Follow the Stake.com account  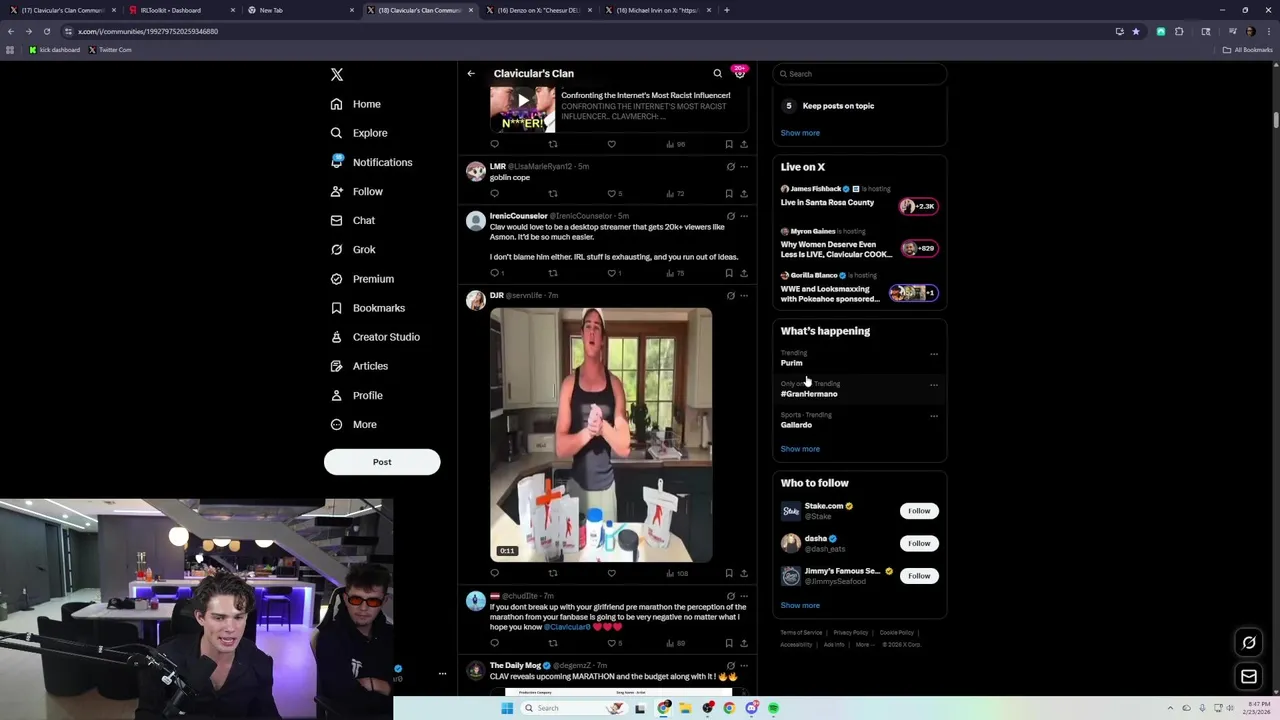tap(919, 511)
